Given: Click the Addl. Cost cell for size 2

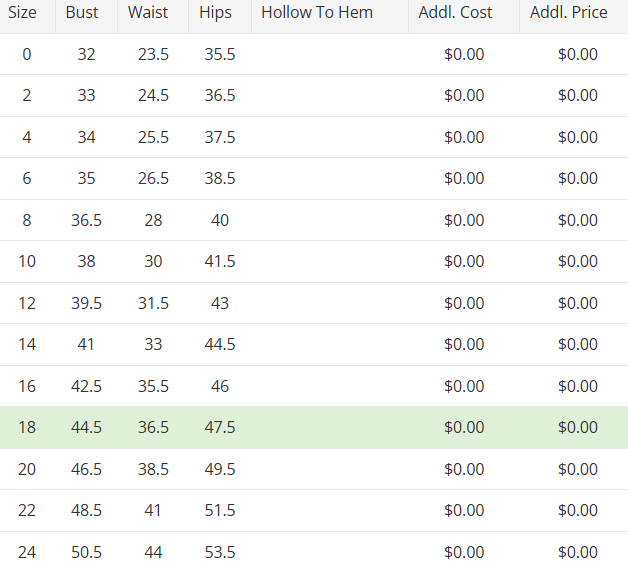Looking at the screenshot, I should pos(464,95).
